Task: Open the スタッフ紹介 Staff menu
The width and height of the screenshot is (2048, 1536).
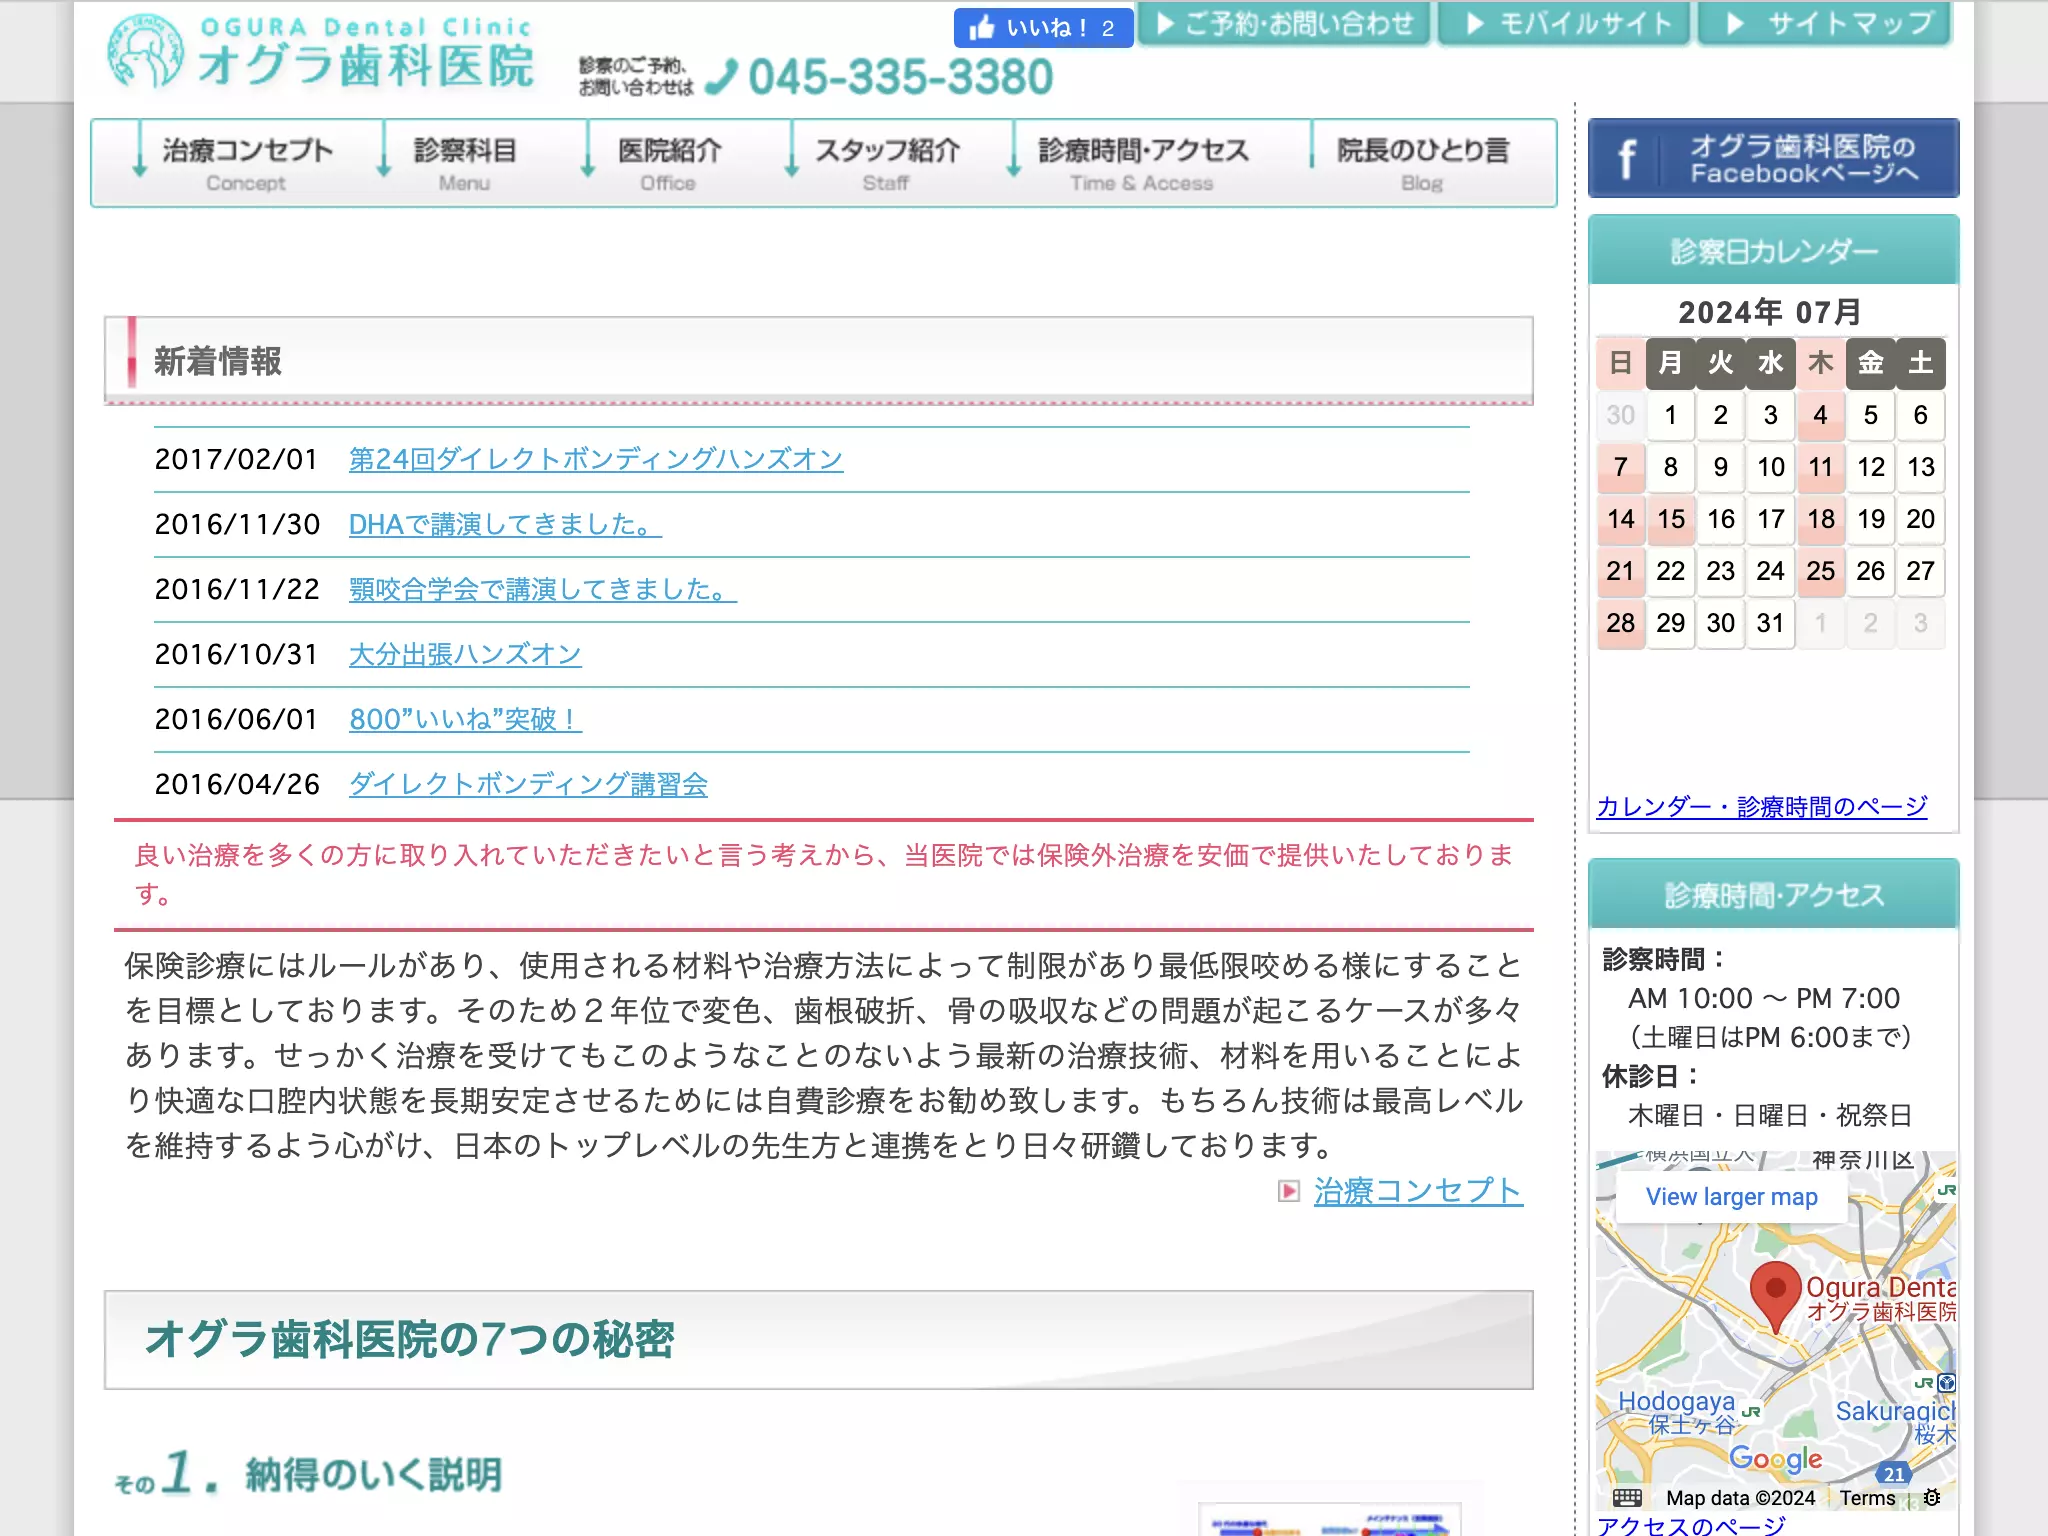Action: [x=886, y=164]
